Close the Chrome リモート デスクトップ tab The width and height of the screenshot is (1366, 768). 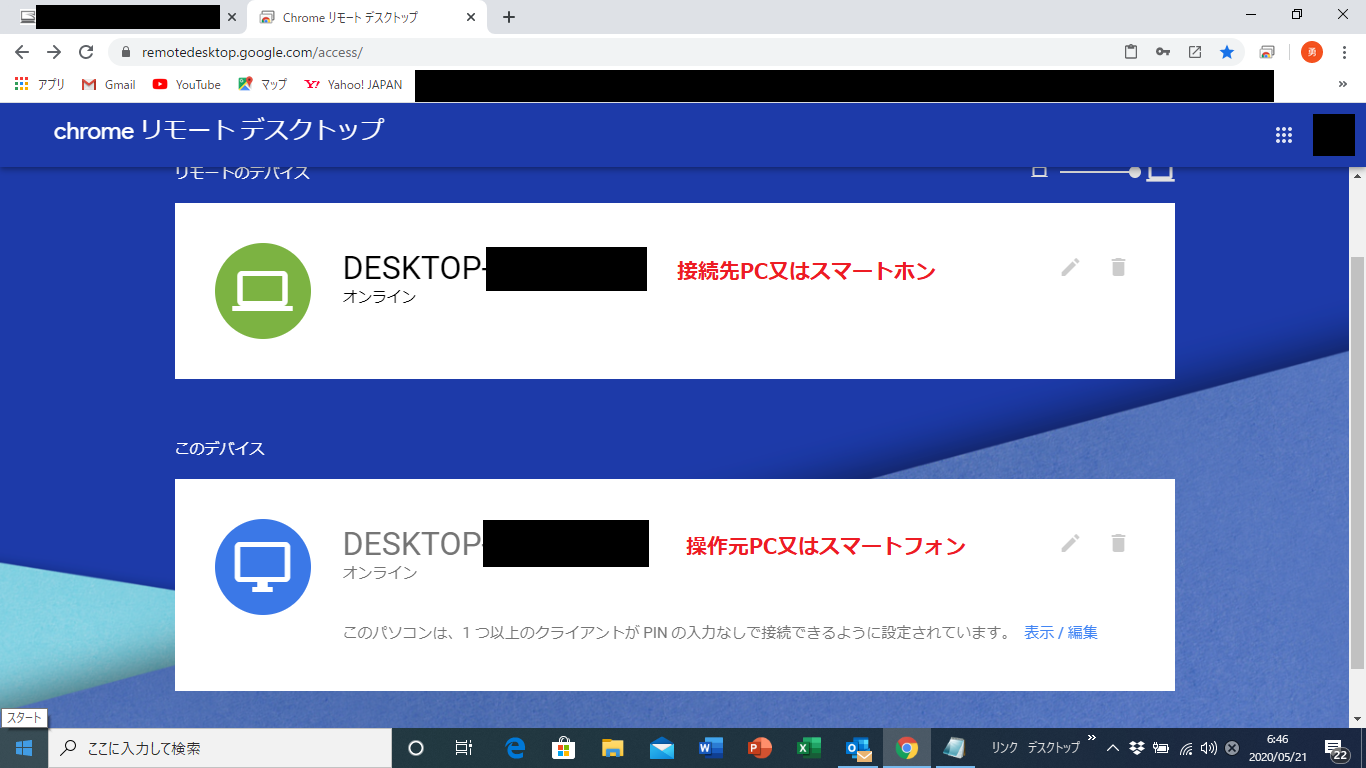click(x=471, y=18)
